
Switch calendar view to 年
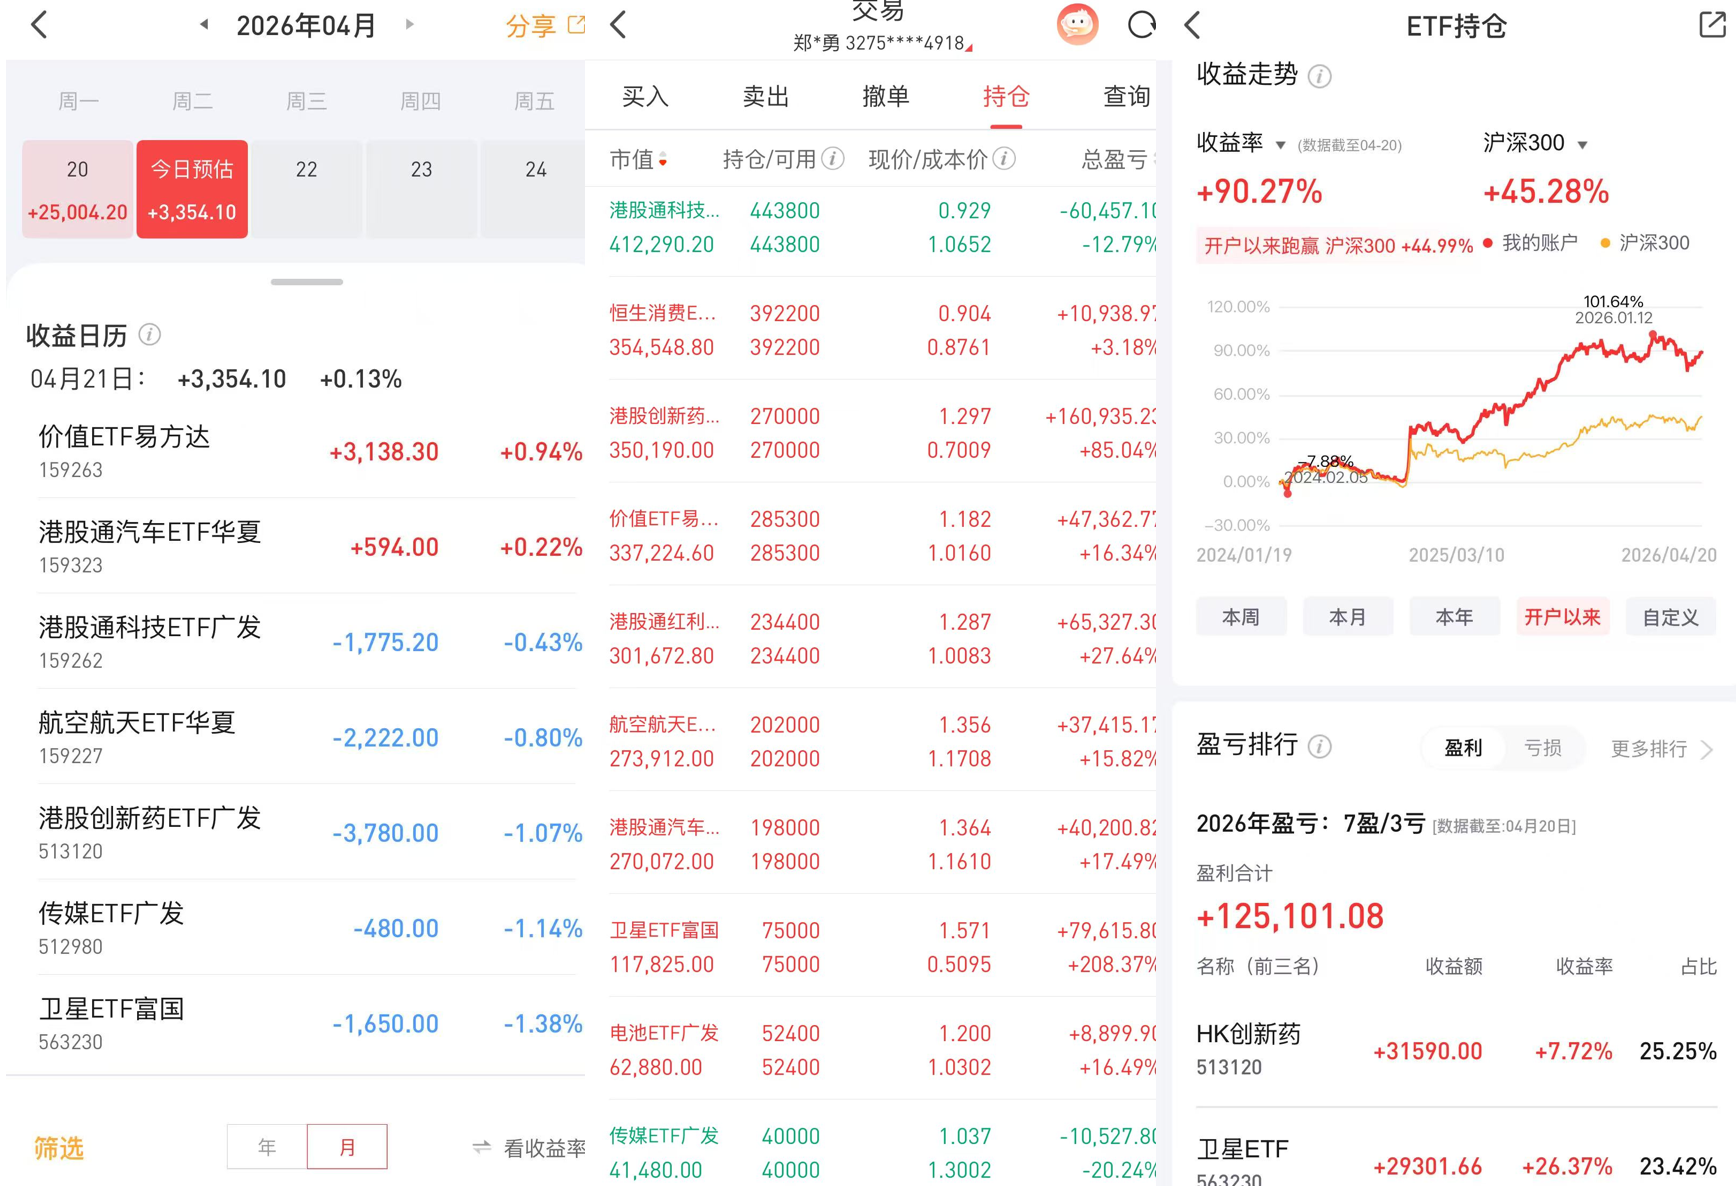tap(267, 1147)
